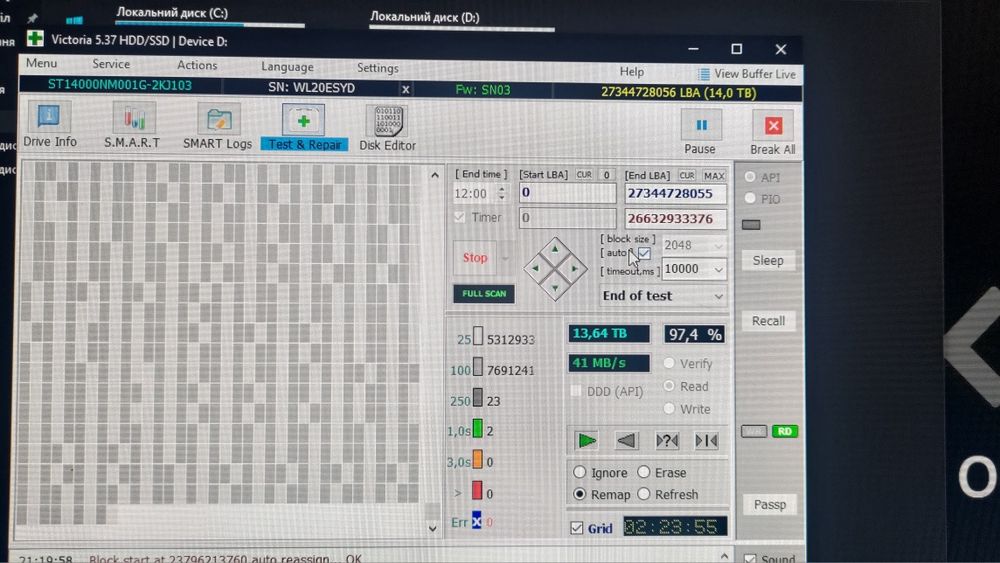The image size is (1000, 563).
Task: Select the Read radio option
Action: (x=669, y=386)
